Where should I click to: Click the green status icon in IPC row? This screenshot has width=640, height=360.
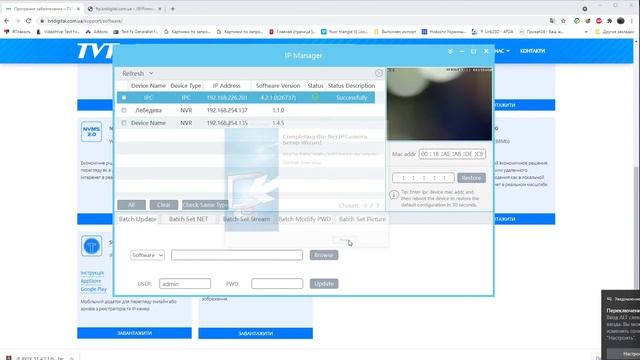[315, 98]
